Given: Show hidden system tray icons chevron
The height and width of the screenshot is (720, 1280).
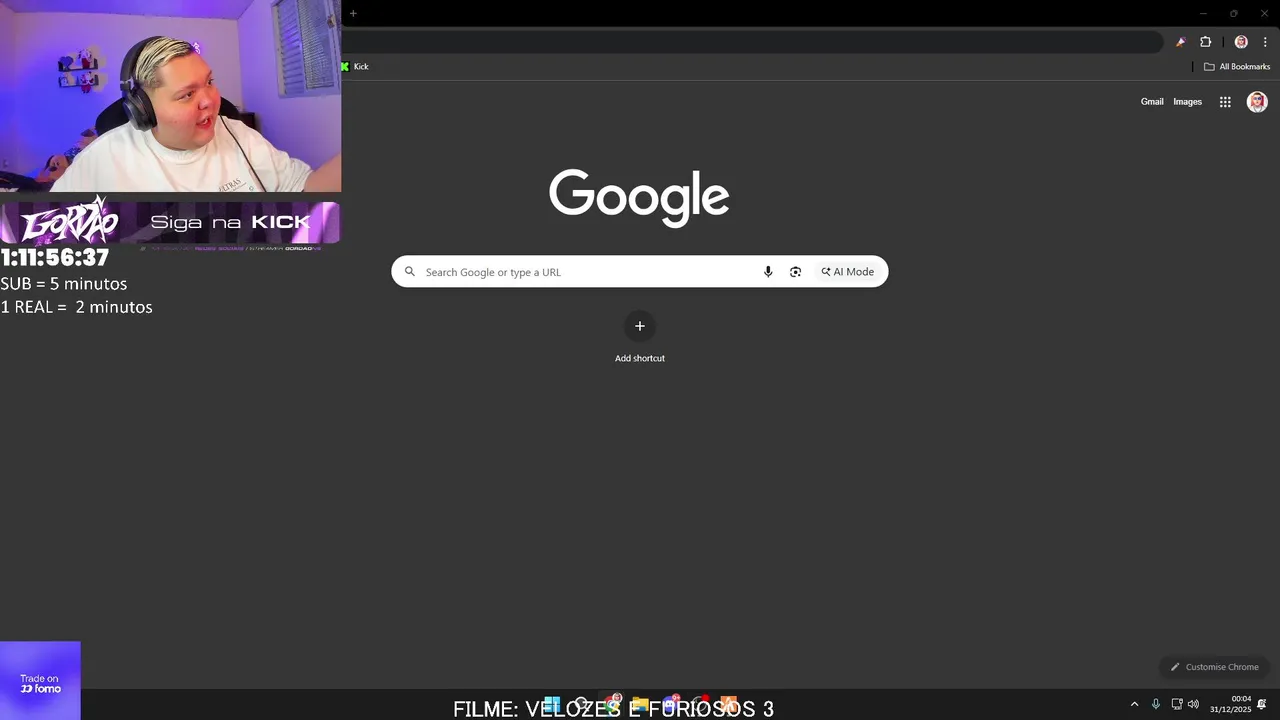Looking at the screenshot, I should tap(1134, 704).
